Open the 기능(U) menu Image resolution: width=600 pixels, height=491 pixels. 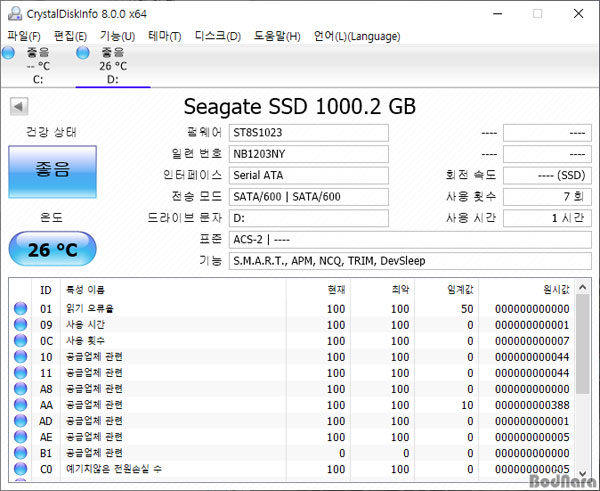[x=117, y=36]
